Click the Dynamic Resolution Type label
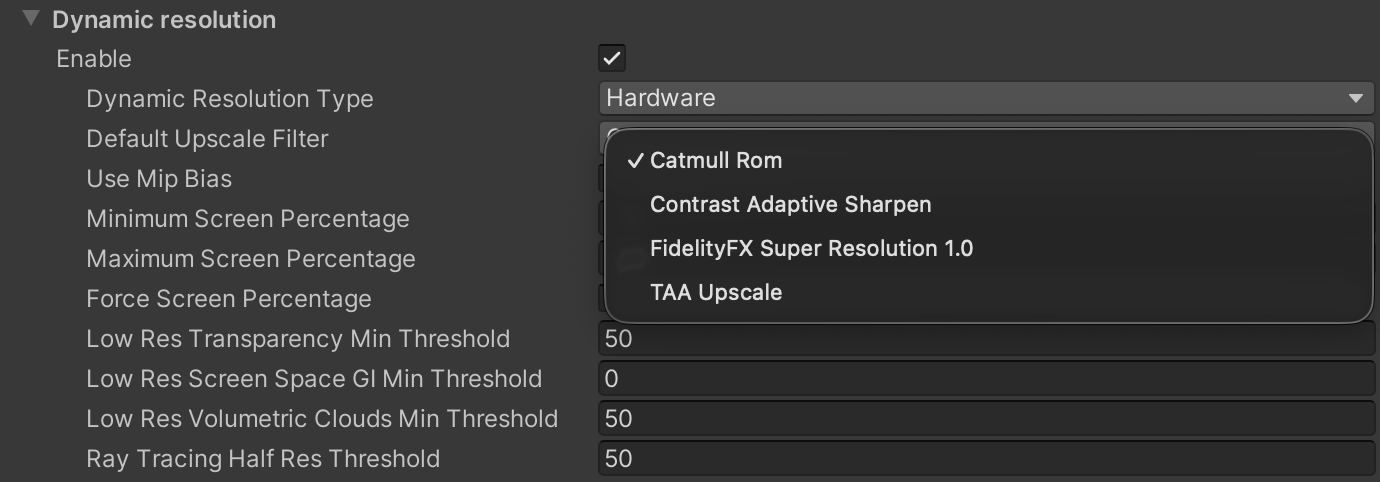The image size is (1380, 482). pyautogui.click(x=230, y=99)
